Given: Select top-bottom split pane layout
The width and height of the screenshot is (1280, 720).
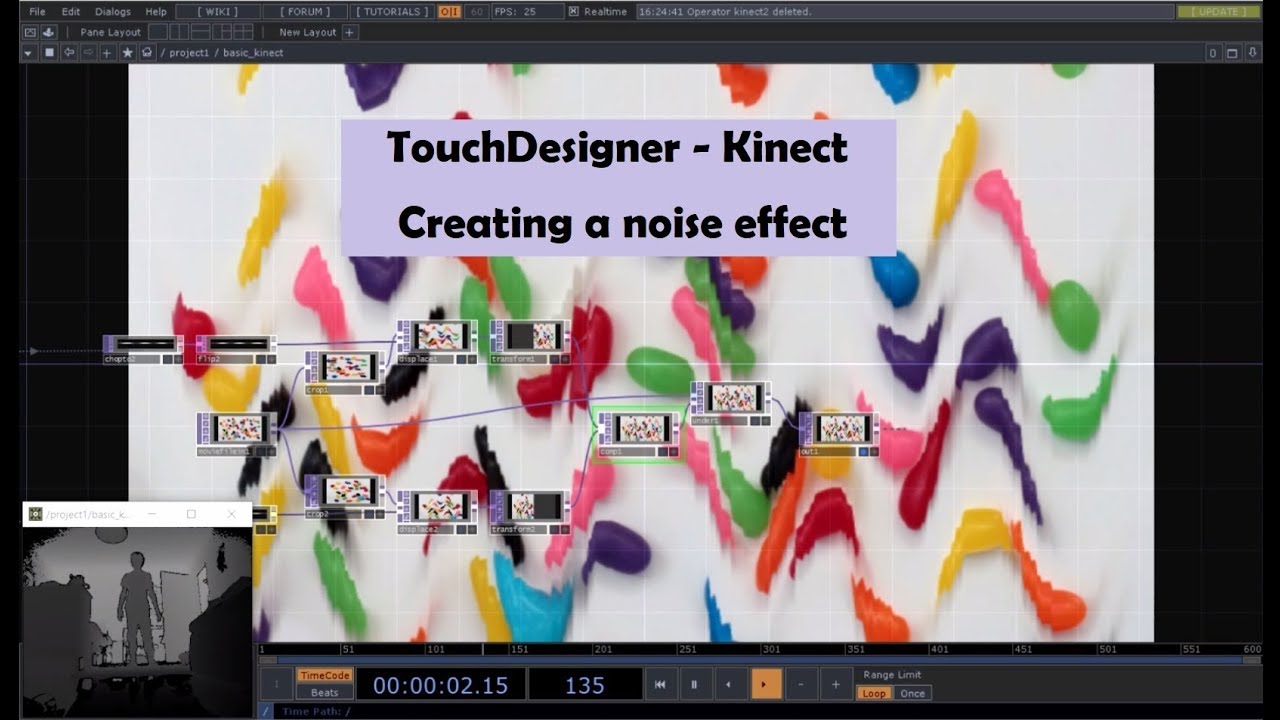Looking at the screenshot, I should tap(201, 32).
